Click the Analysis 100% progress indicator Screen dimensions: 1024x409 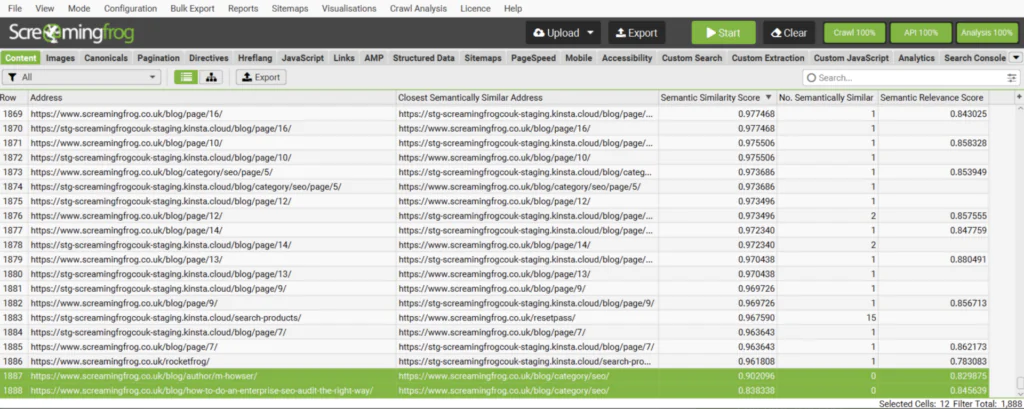(987, 33)
